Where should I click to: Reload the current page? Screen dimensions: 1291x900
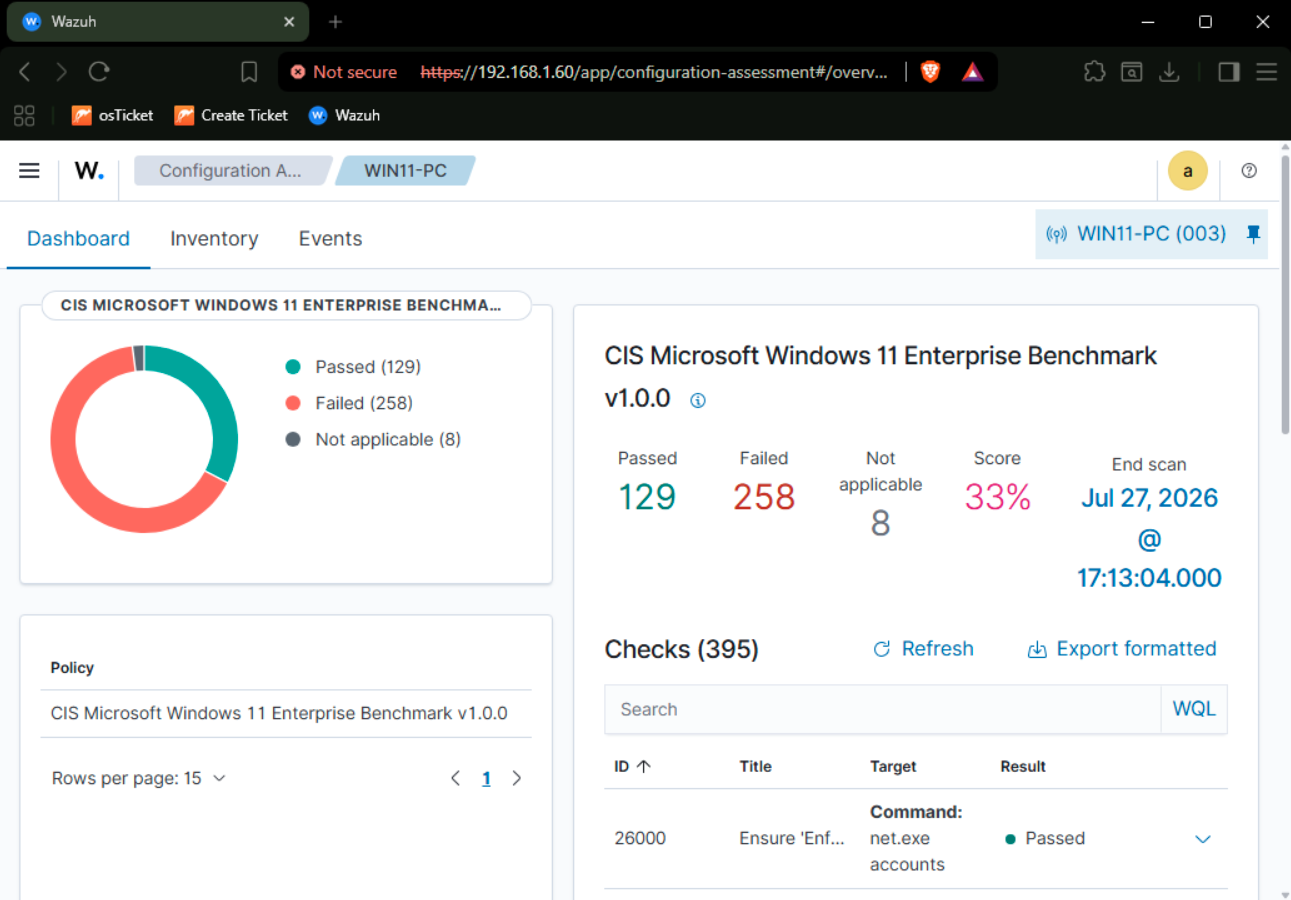click(99, 72)
